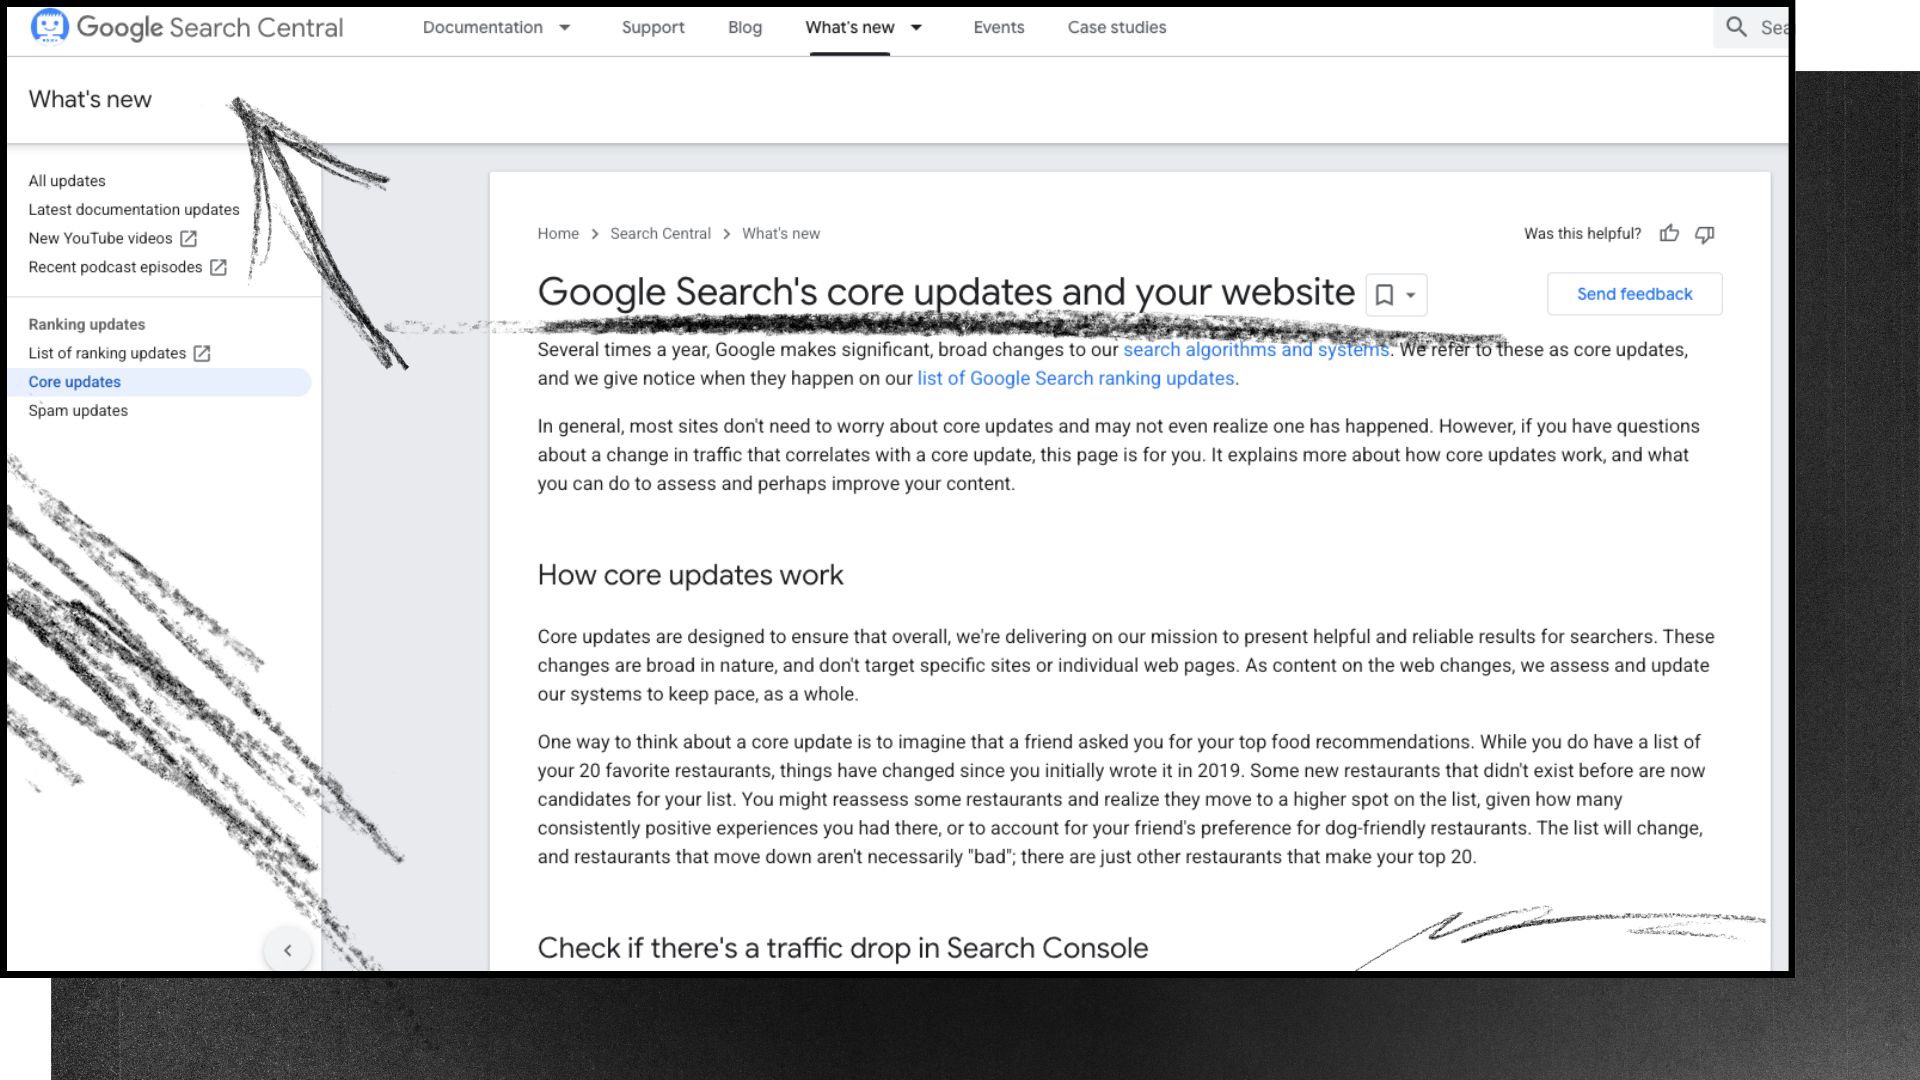Open the bookmark dropdown arrow
The height and width of the screenshot is (1080, 1920).
tap(1411, 295)
